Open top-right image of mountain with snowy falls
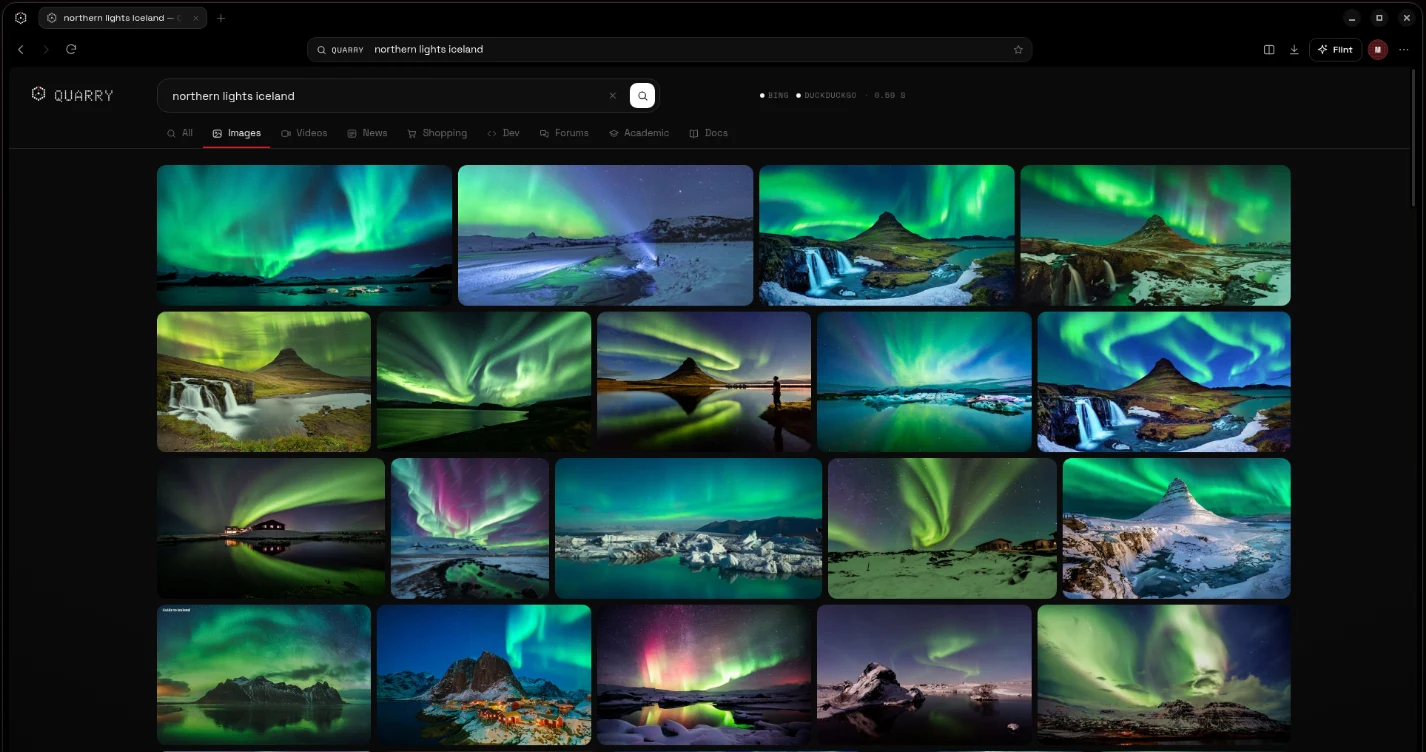The height and width of the screenshot is (752, 1426). tap(1155, 235)
